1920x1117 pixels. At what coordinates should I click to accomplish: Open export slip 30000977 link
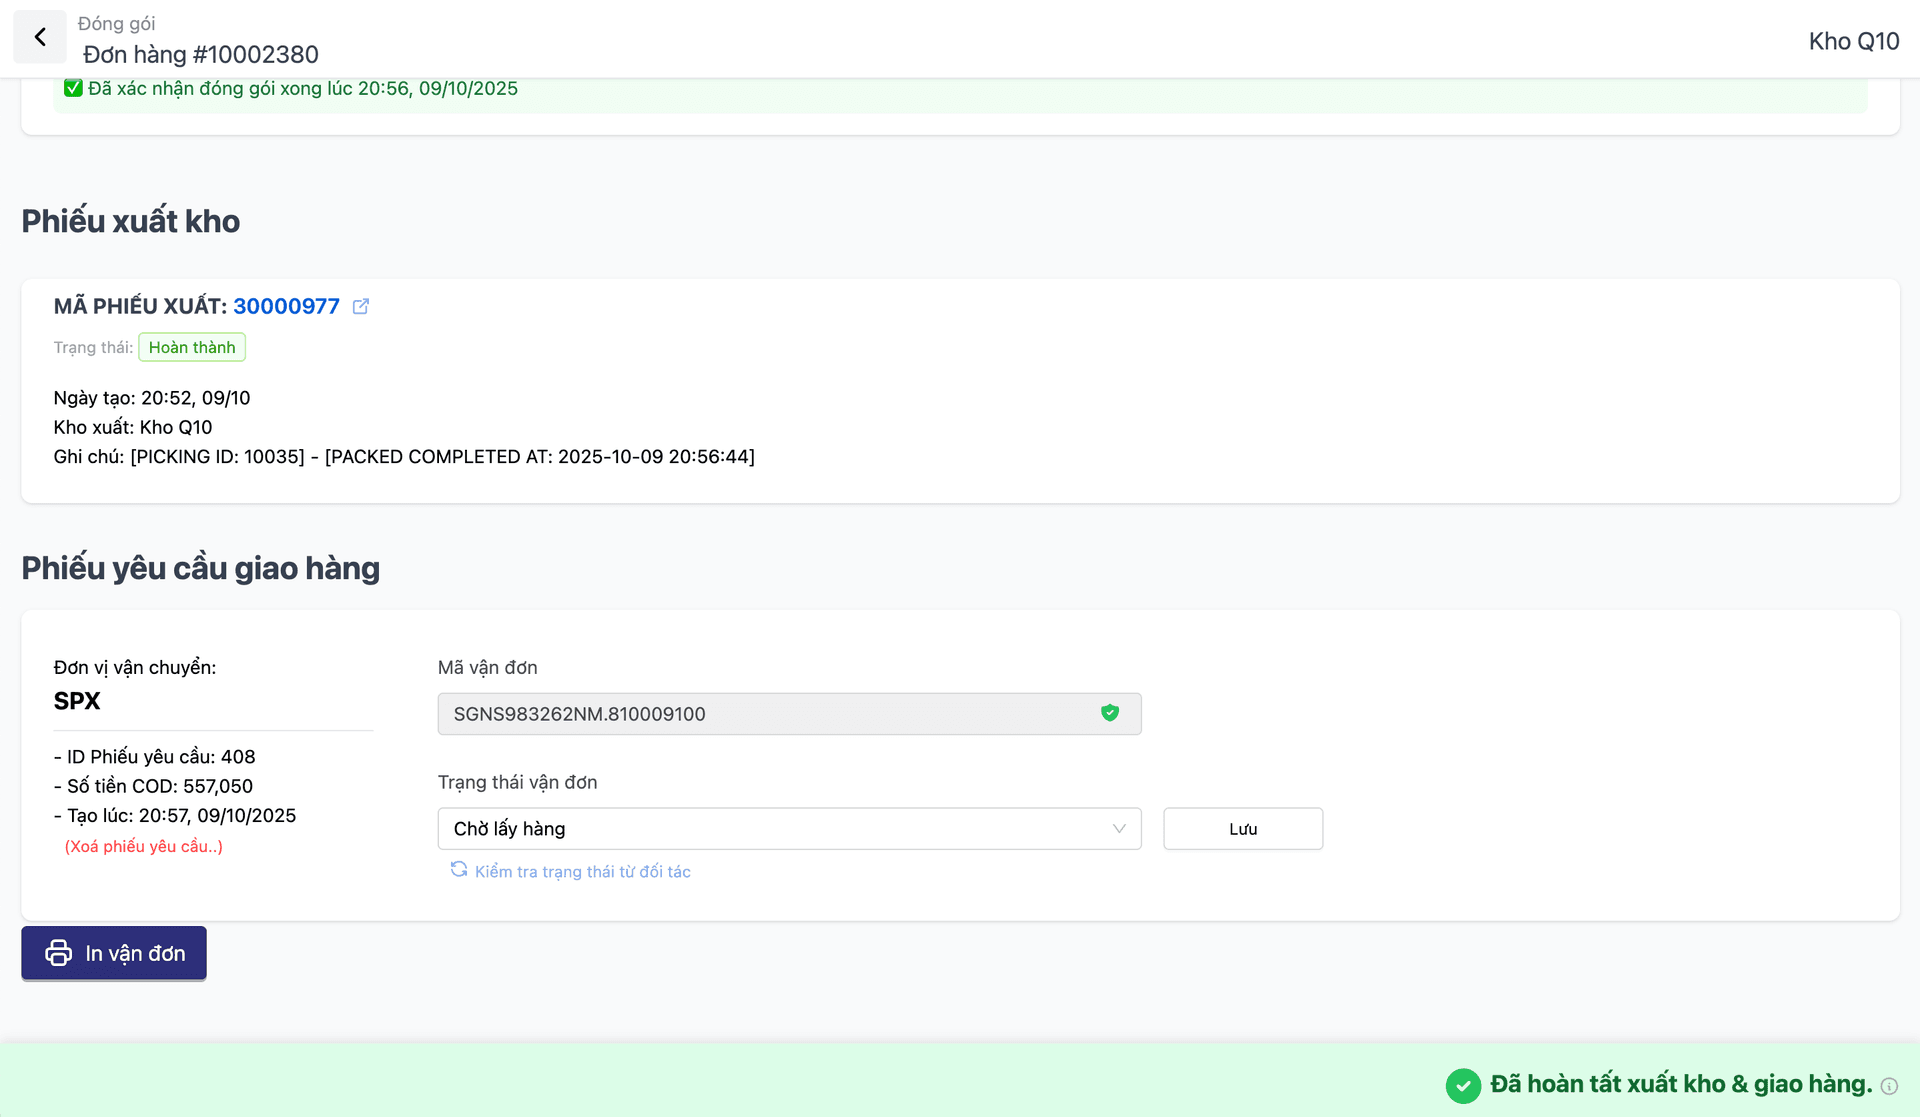286,307
